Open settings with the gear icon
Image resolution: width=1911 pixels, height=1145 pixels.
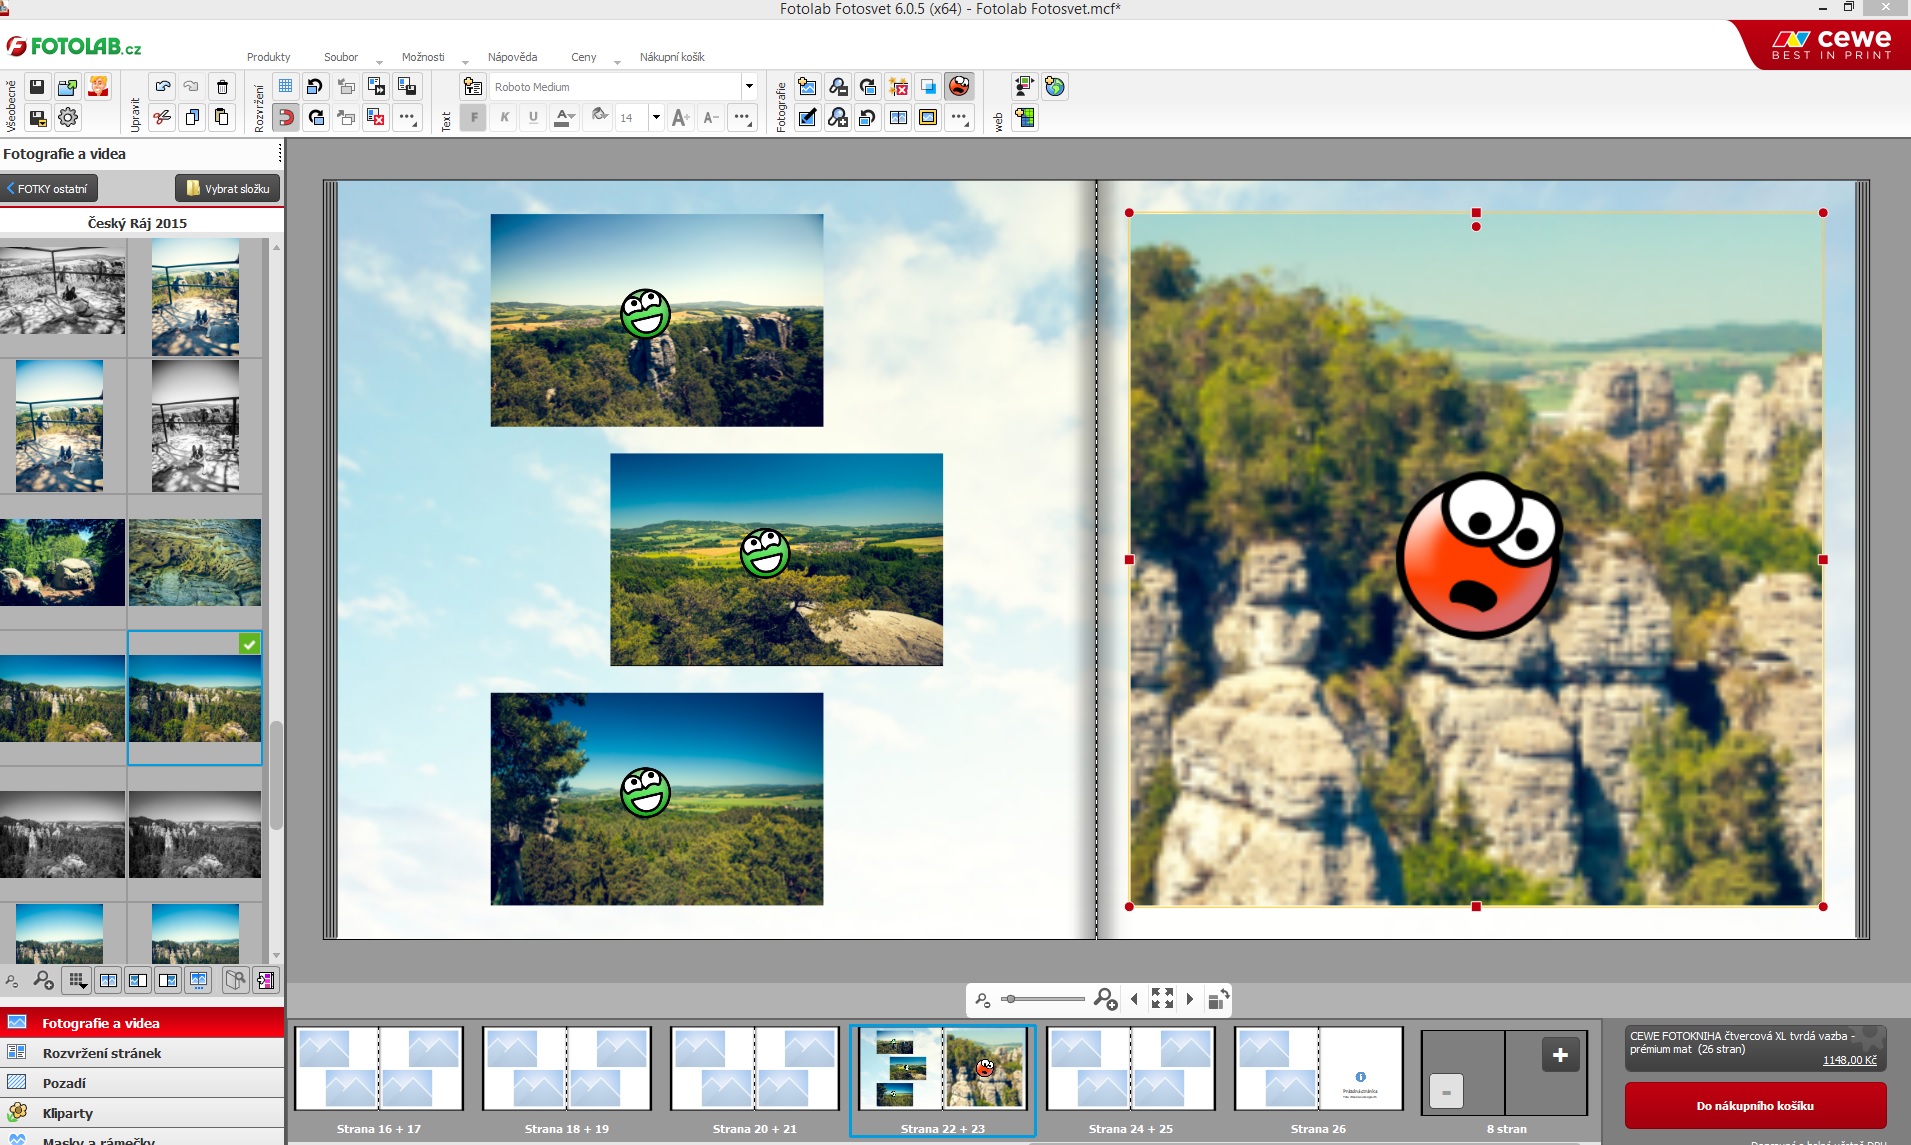(68, 118)
